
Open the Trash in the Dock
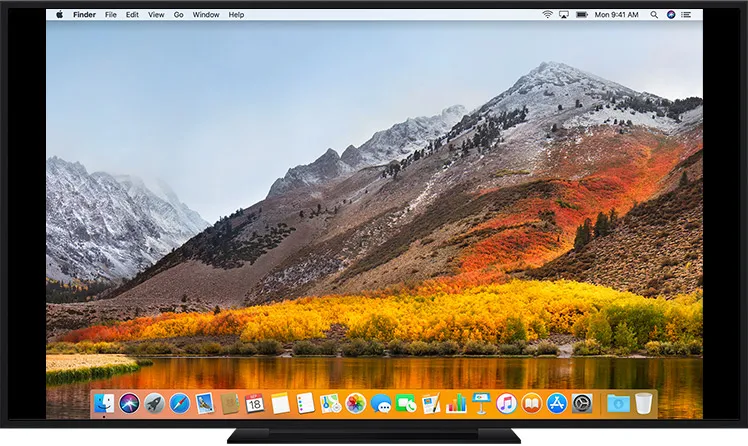(x=643, y=403)
